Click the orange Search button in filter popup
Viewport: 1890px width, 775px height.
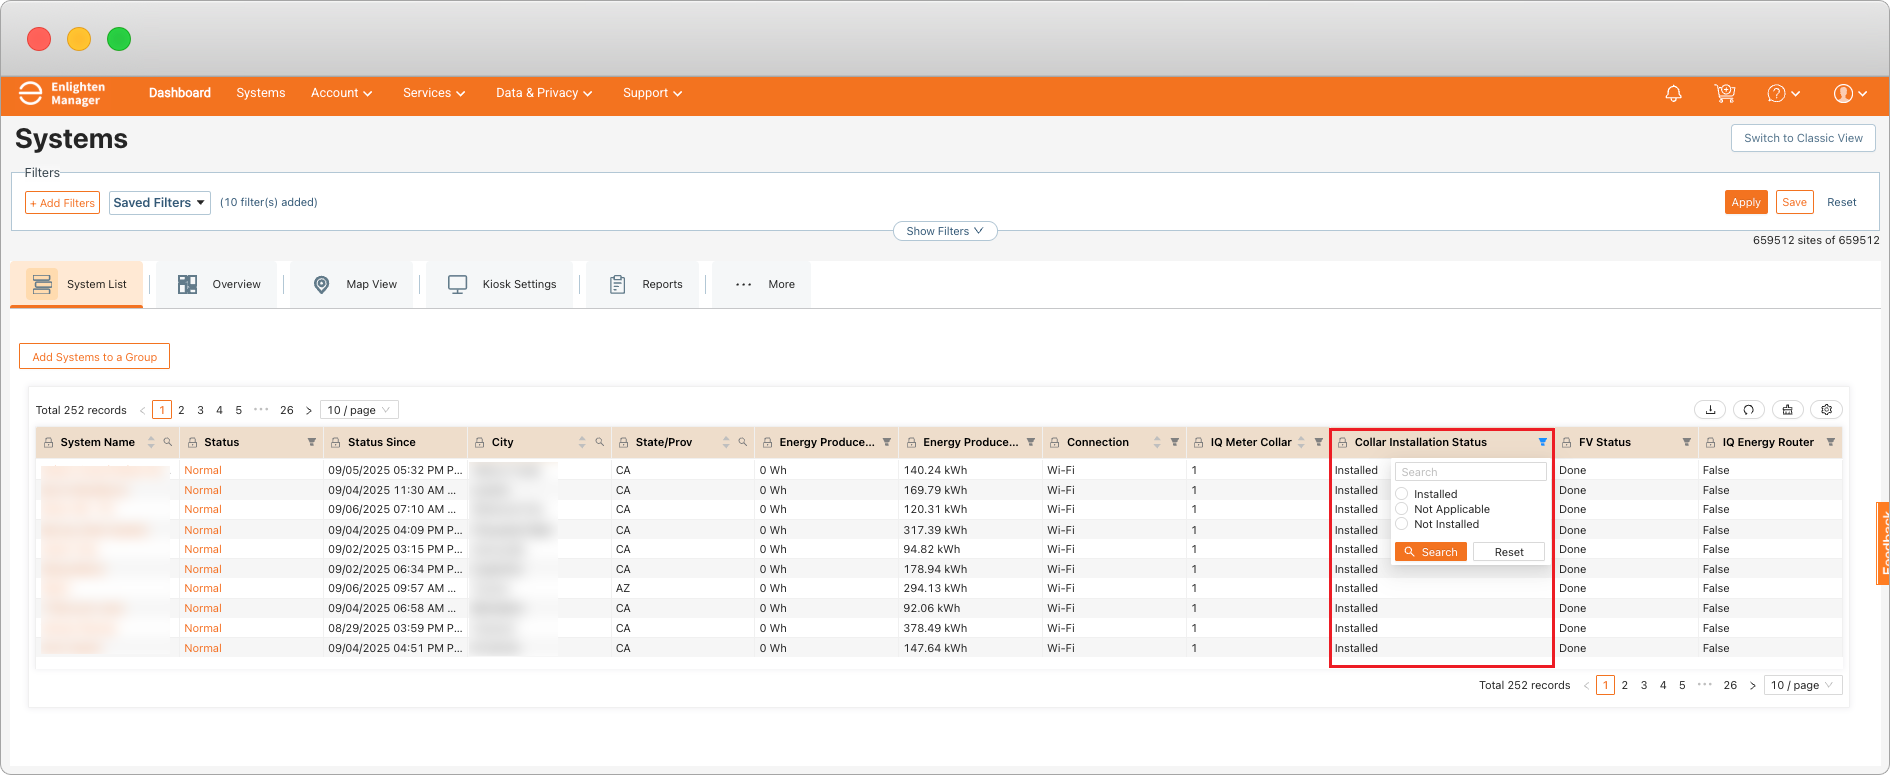coord(1431,552)
